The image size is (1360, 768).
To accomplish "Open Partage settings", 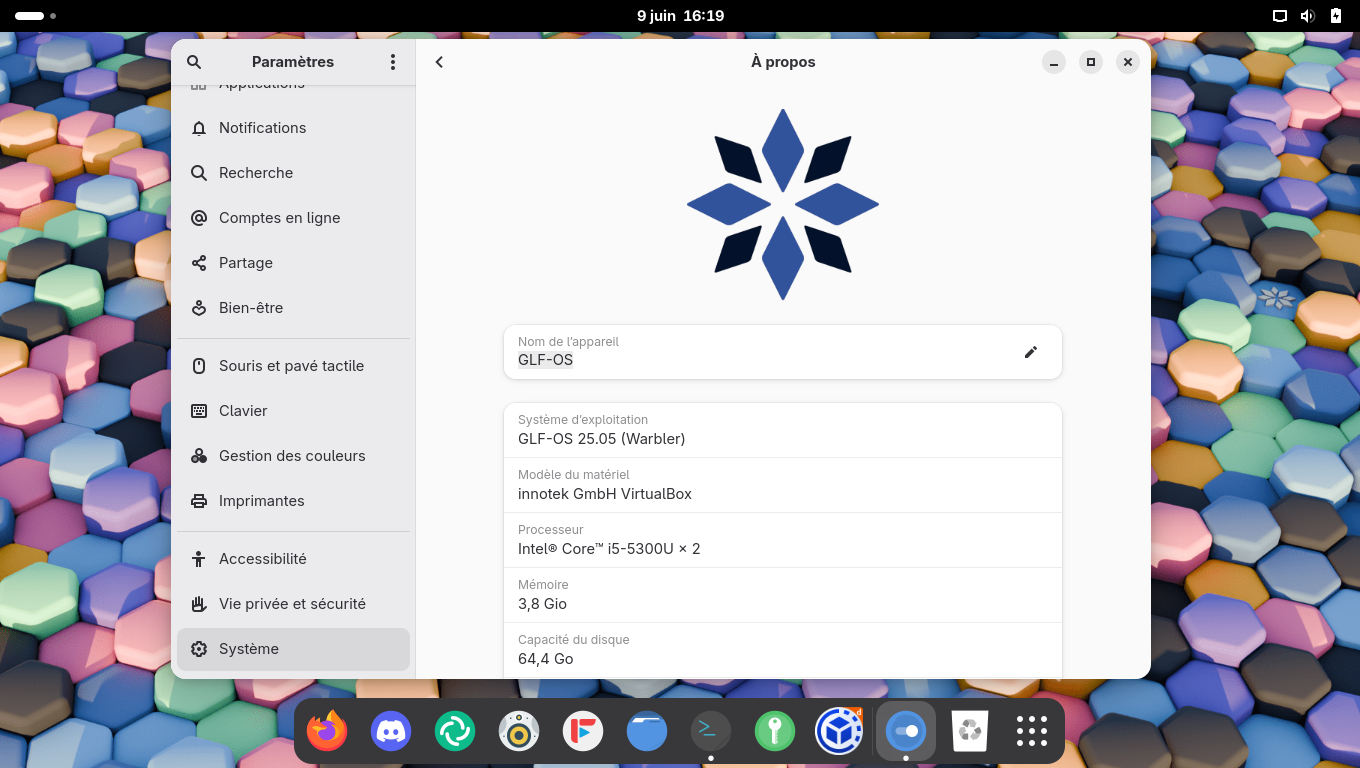I will point(293,263).
